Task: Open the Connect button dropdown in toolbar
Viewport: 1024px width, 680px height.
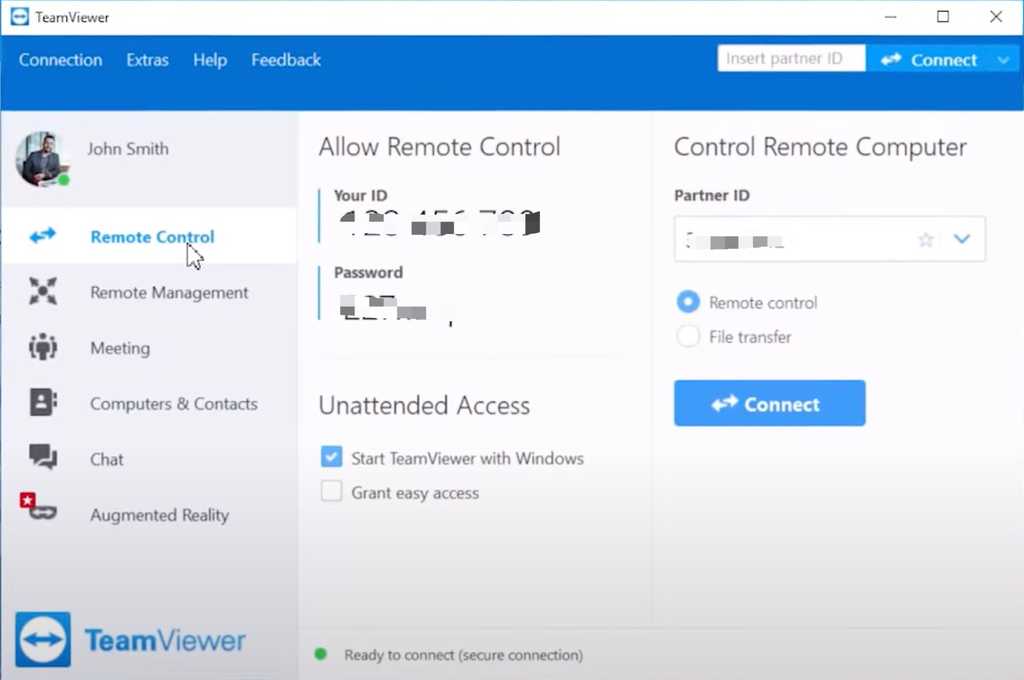Action: (x=1003, y=59)
